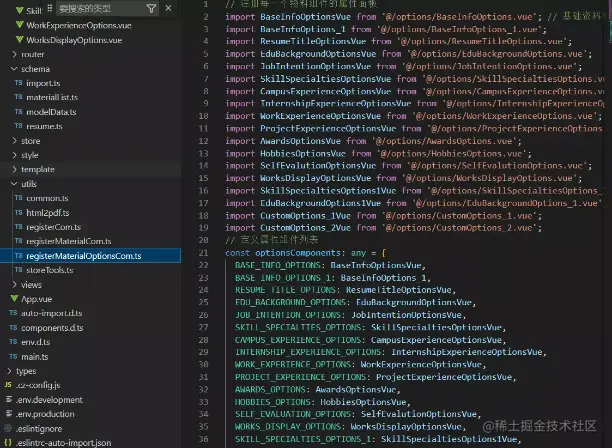Click line number 21 in the gutter
The width and height of the screenshot is (612, 448).
tap(203, 253)
